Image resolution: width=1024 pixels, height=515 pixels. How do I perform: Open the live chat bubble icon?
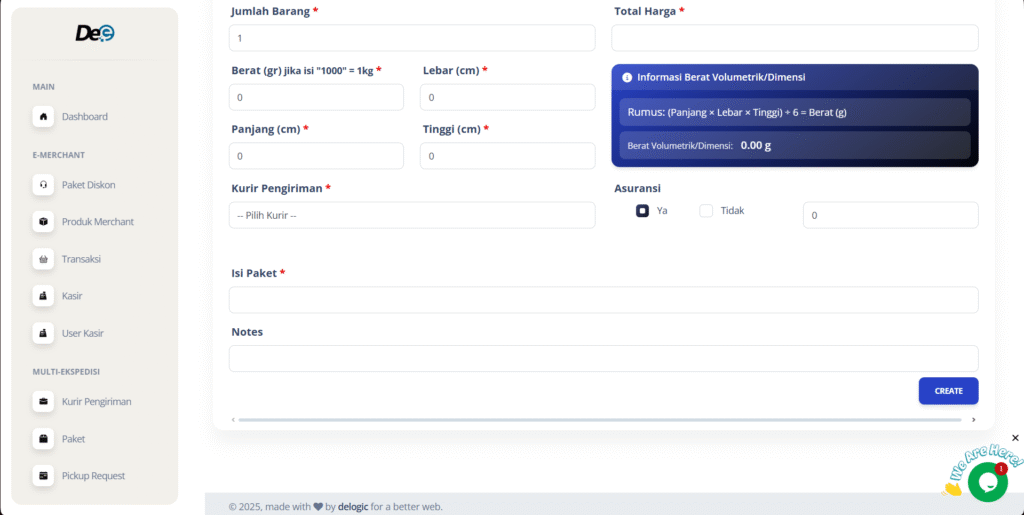click(987, 482)
